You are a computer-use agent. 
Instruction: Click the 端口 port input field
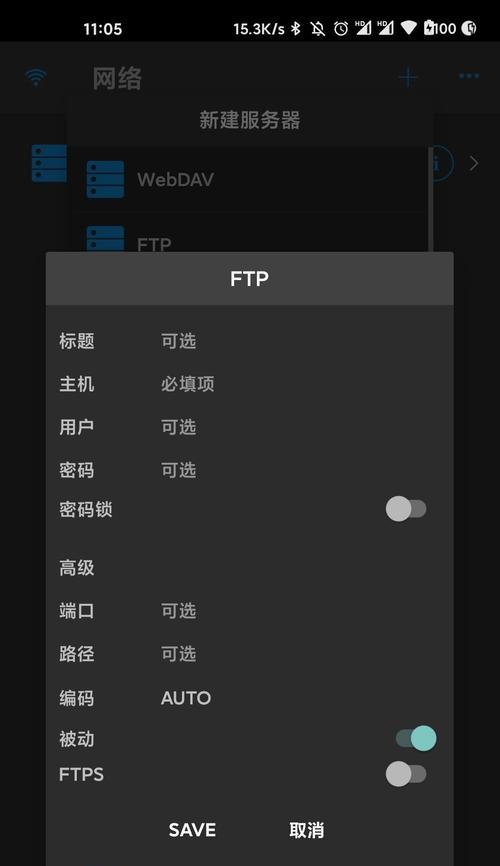click(x=298, y=611)
